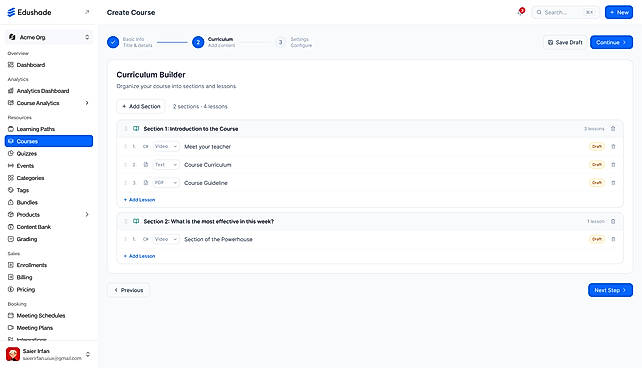642x368 pixels.
Task: Add Lesson to Section 2
Action: click(139, 256)
